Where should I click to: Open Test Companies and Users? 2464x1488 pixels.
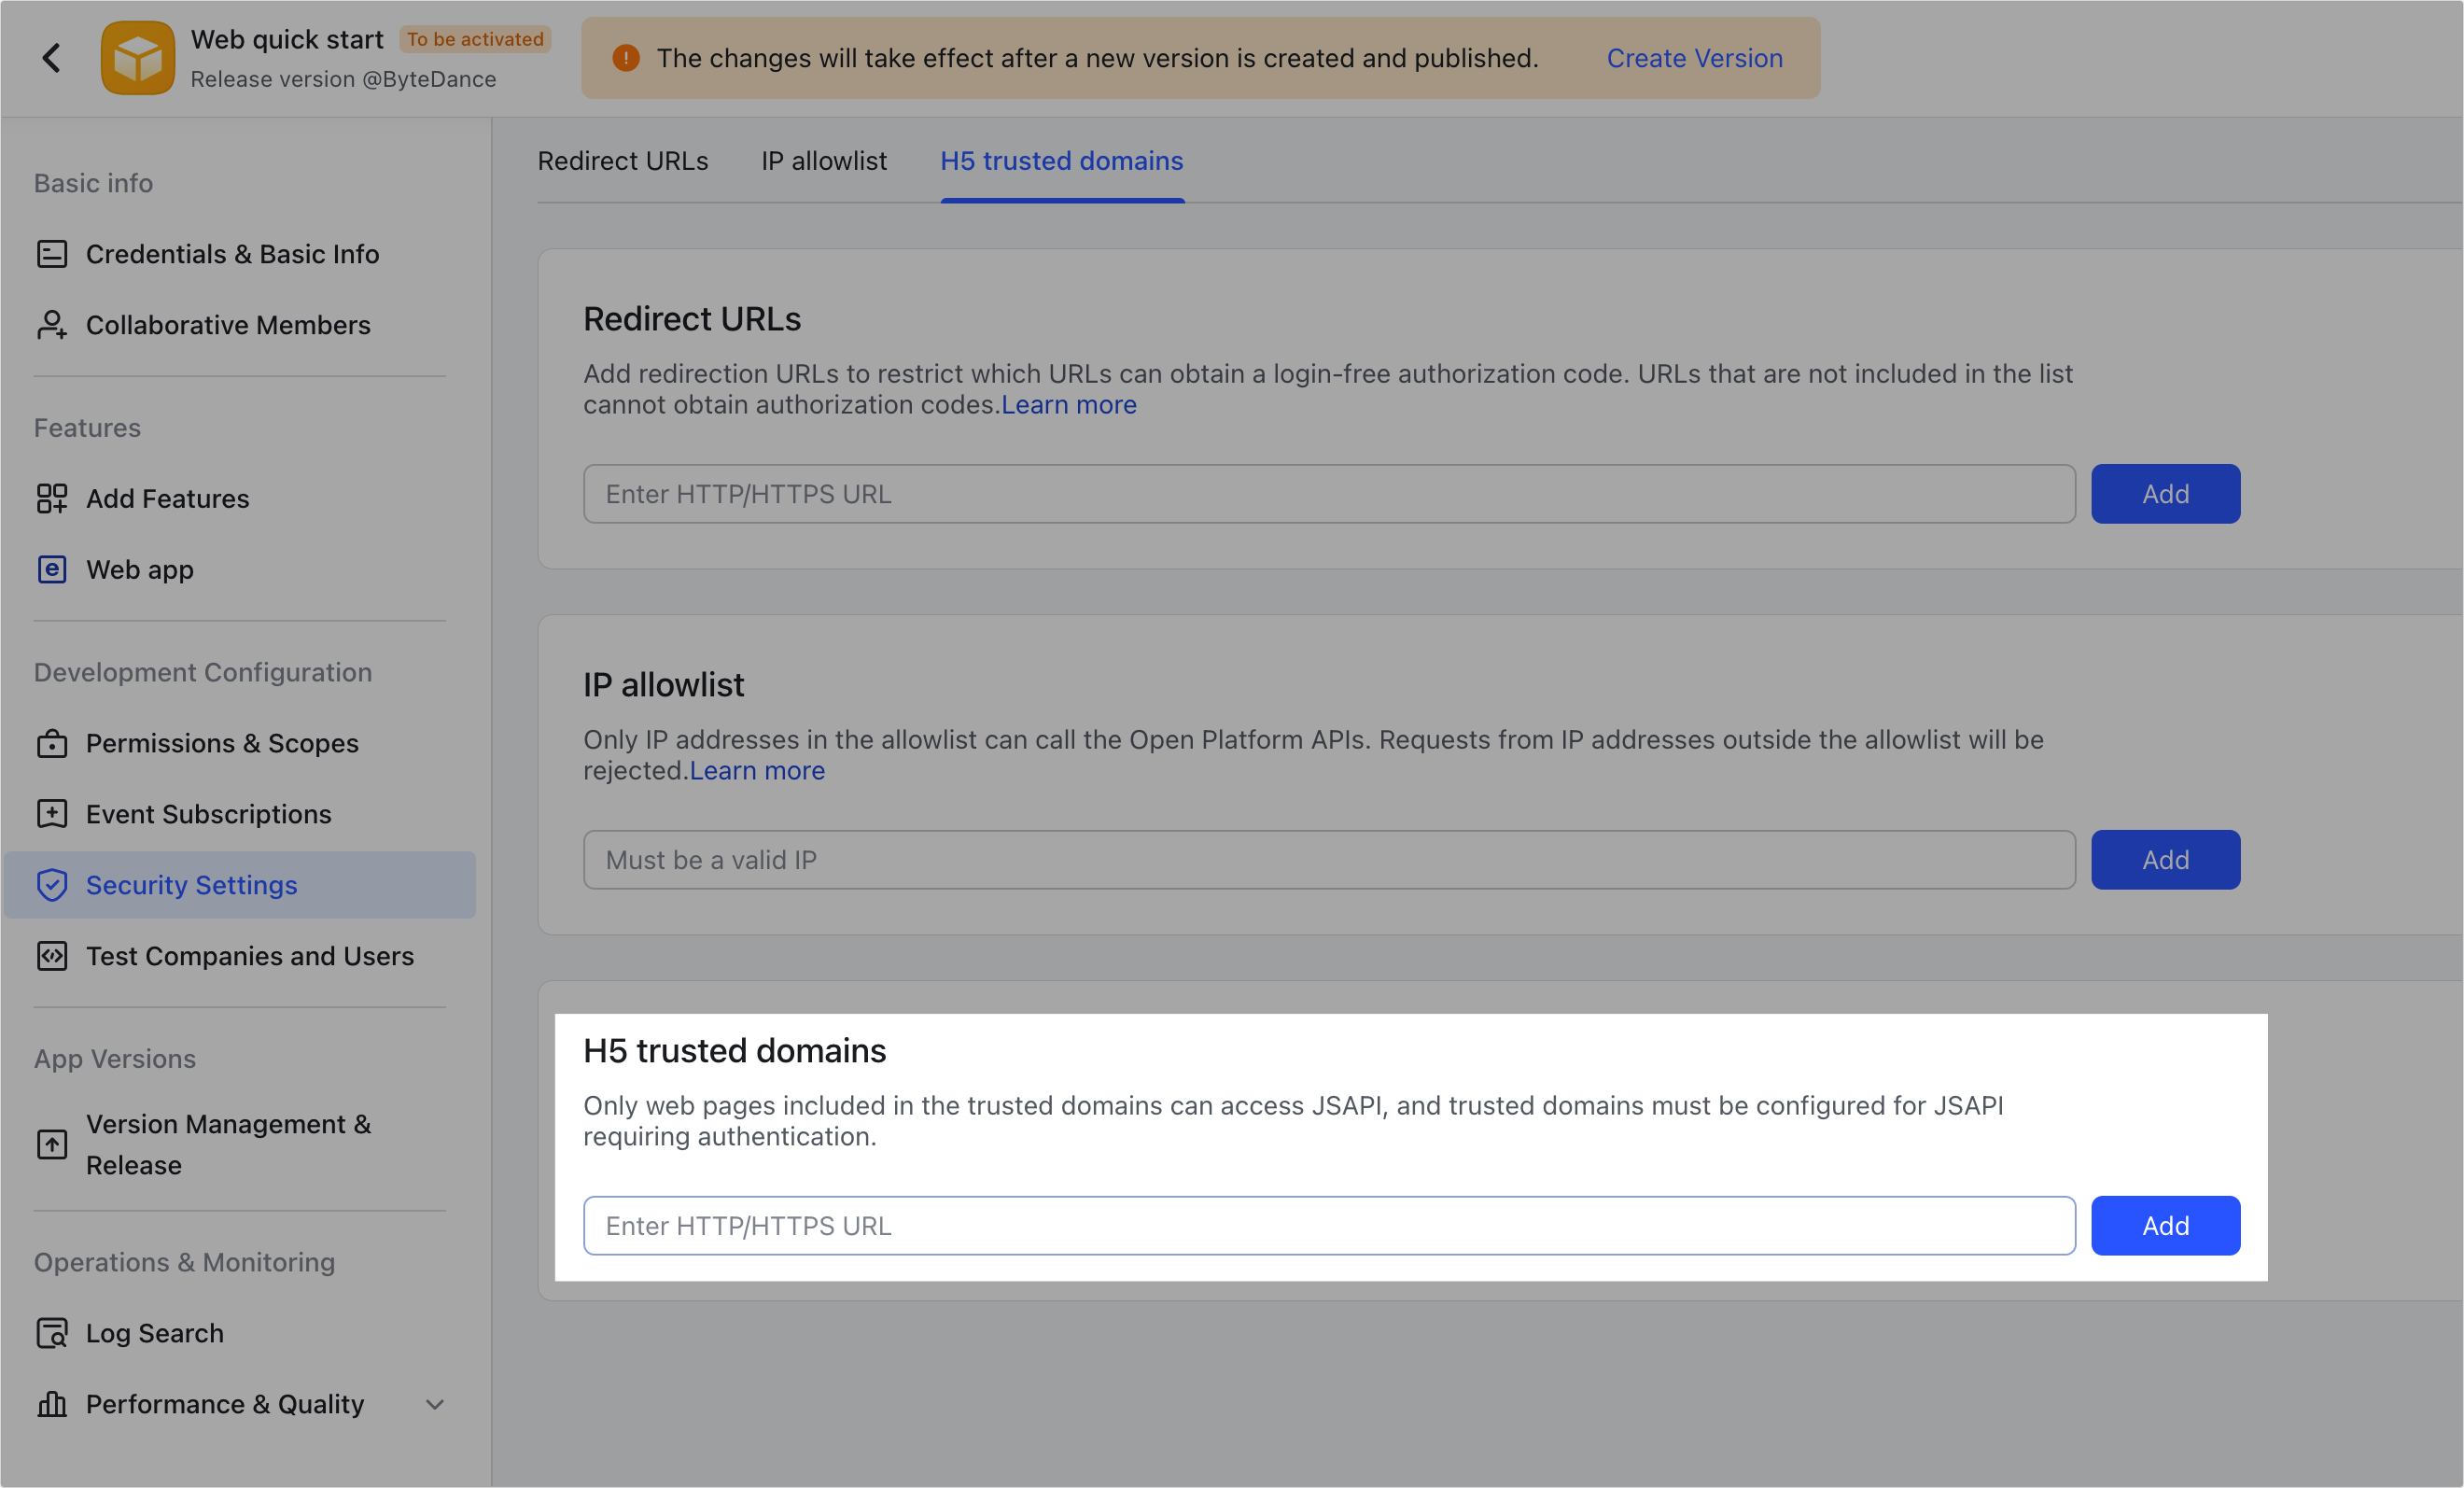click(x=249, y=956)
